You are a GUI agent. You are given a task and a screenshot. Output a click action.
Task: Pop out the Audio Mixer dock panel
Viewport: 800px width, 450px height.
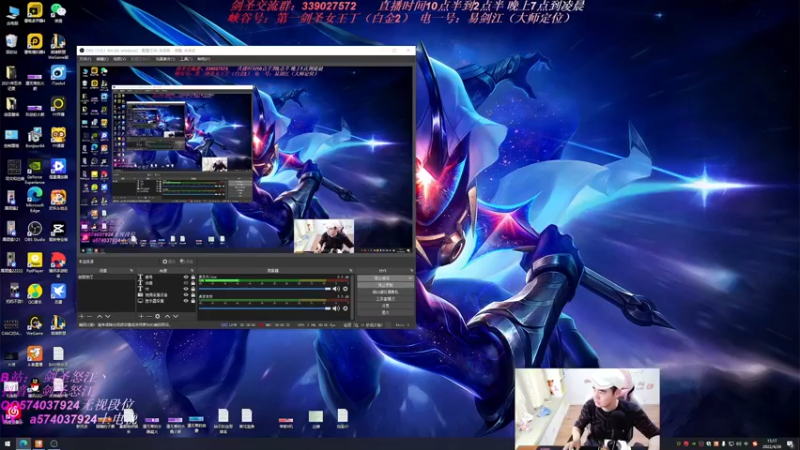pos(351,271)
